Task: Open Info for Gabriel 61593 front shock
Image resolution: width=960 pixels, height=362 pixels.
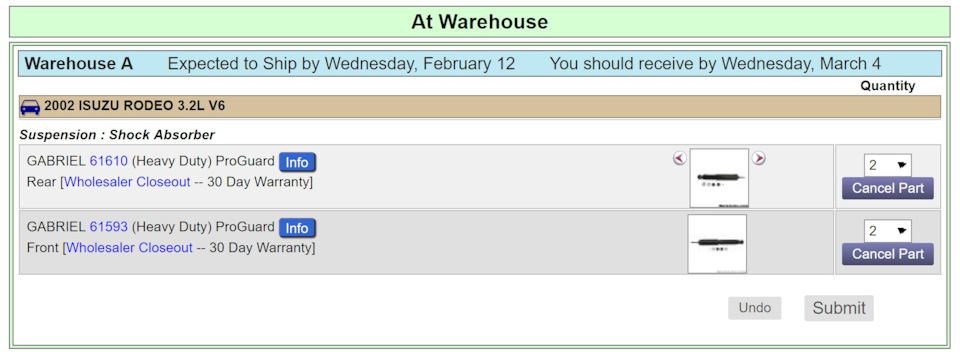Action: (298, 228)
